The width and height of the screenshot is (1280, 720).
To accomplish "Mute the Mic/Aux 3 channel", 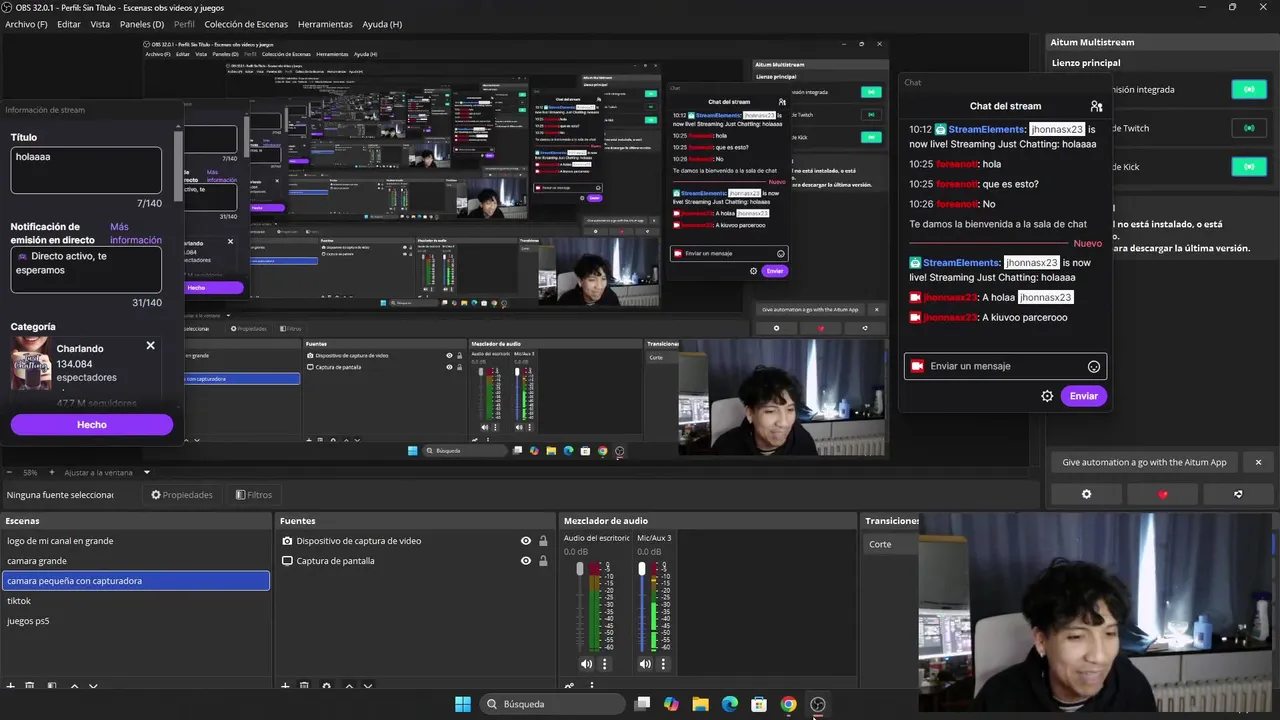I will tap(645, 664).
